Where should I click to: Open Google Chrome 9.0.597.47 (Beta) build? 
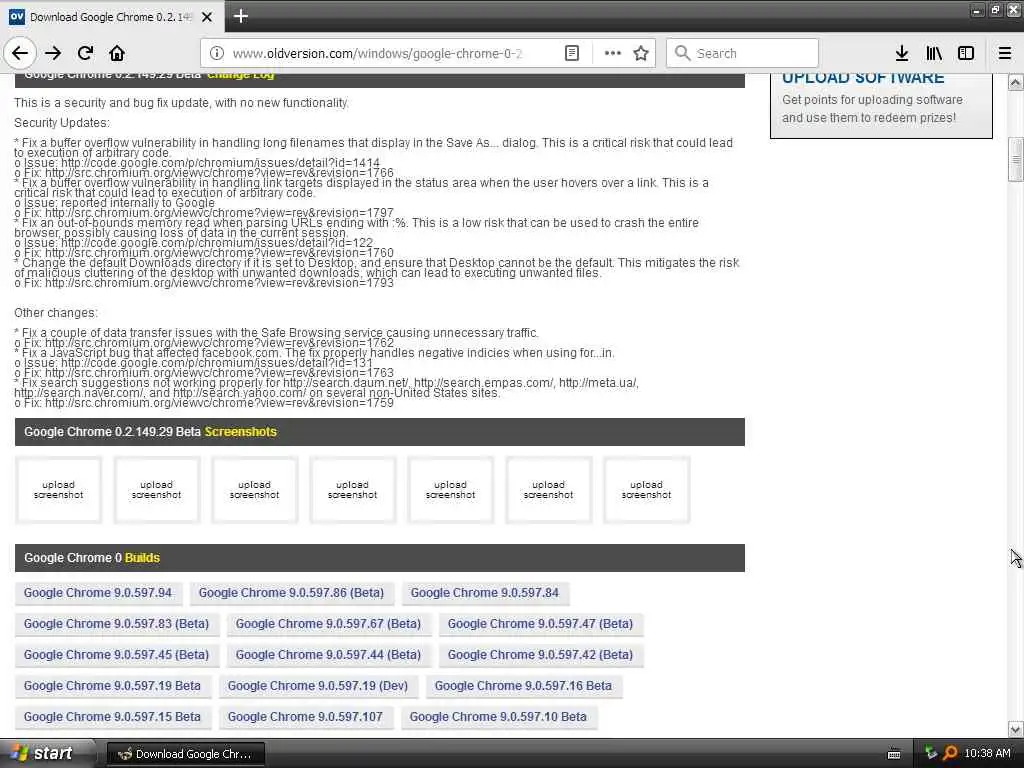[540, 624]
